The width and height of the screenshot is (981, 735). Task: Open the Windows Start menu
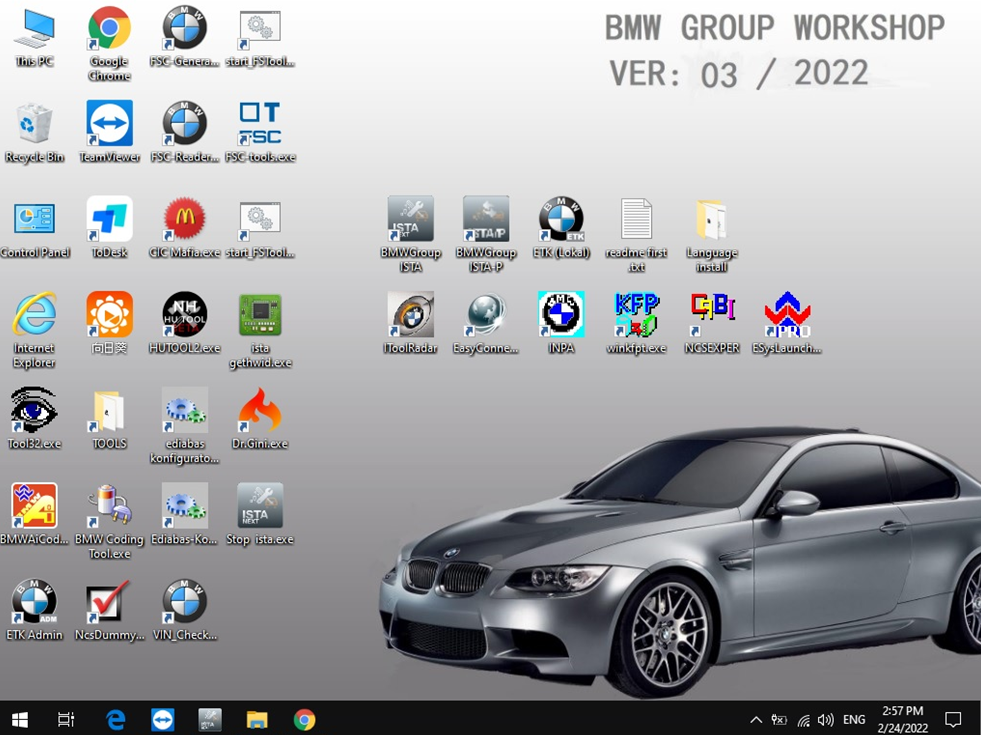coord(19,719)
